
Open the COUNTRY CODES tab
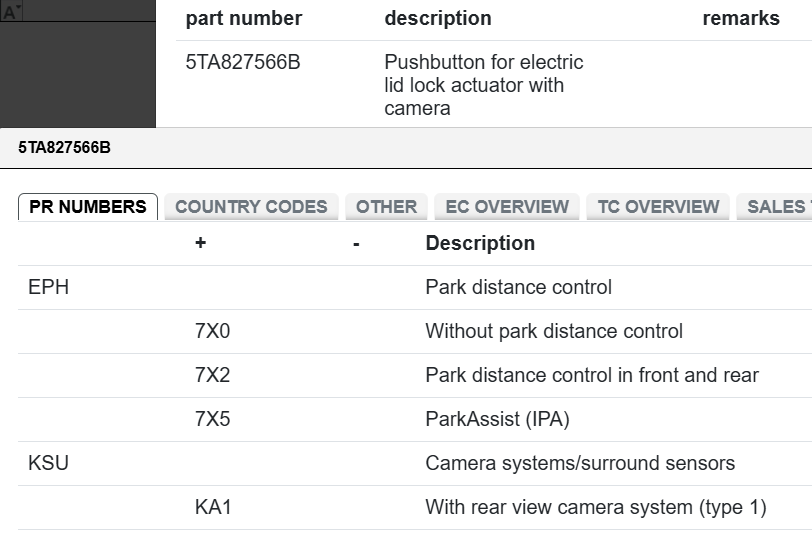[251, 207]
